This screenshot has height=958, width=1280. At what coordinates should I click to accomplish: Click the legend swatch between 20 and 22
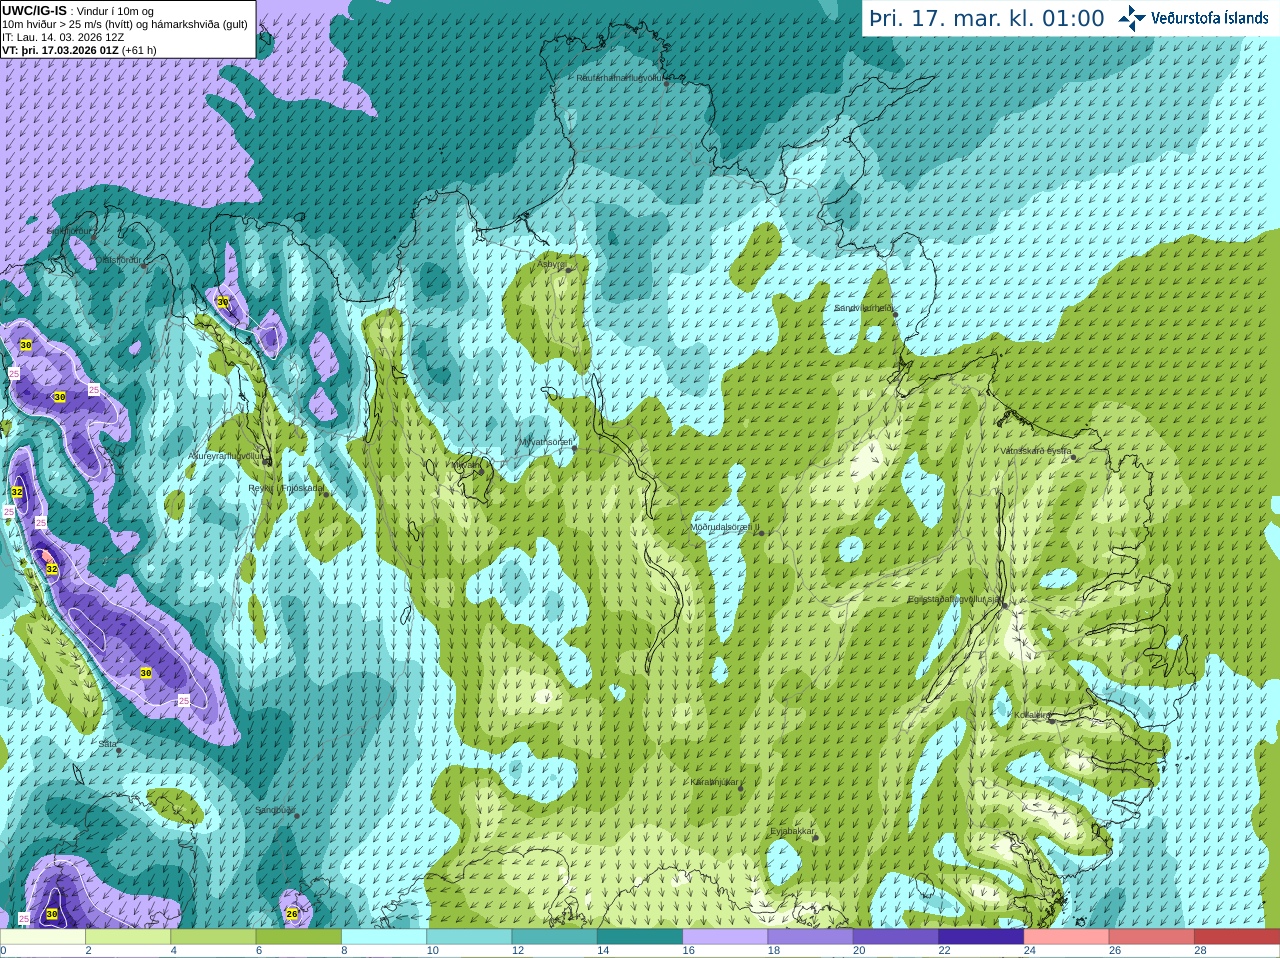tap(896, 937)
